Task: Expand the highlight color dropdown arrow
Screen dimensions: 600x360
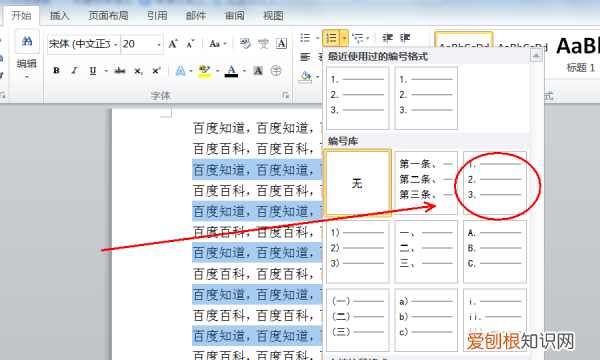Action: pyautogui.click(x=217, y=71)
